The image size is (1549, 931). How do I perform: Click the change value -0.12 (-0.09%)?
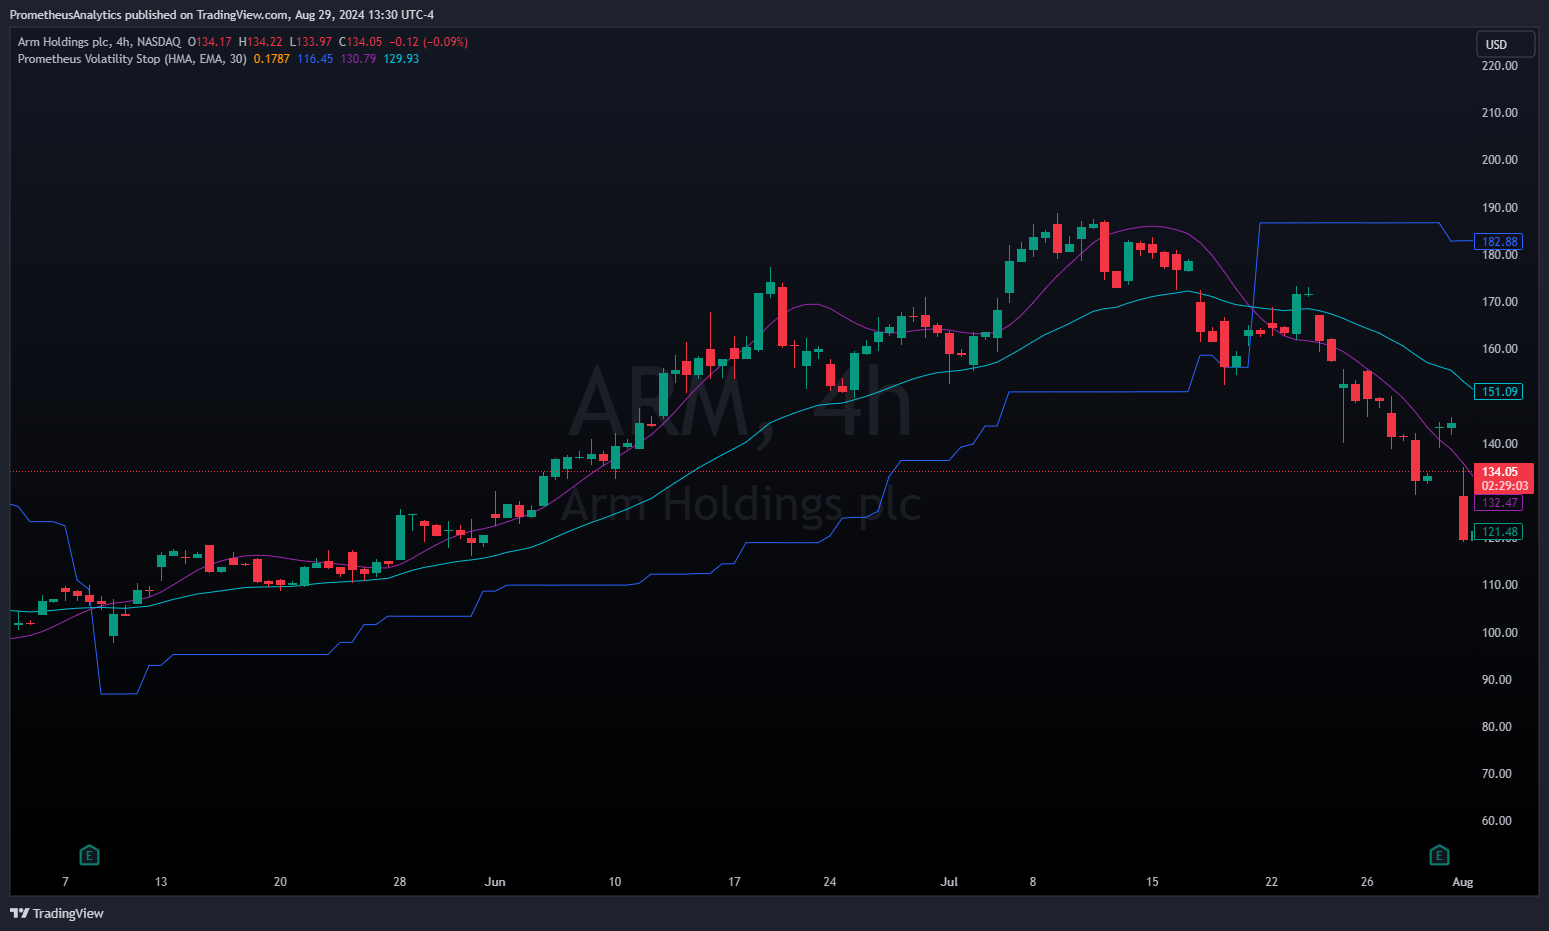(428, 42)
